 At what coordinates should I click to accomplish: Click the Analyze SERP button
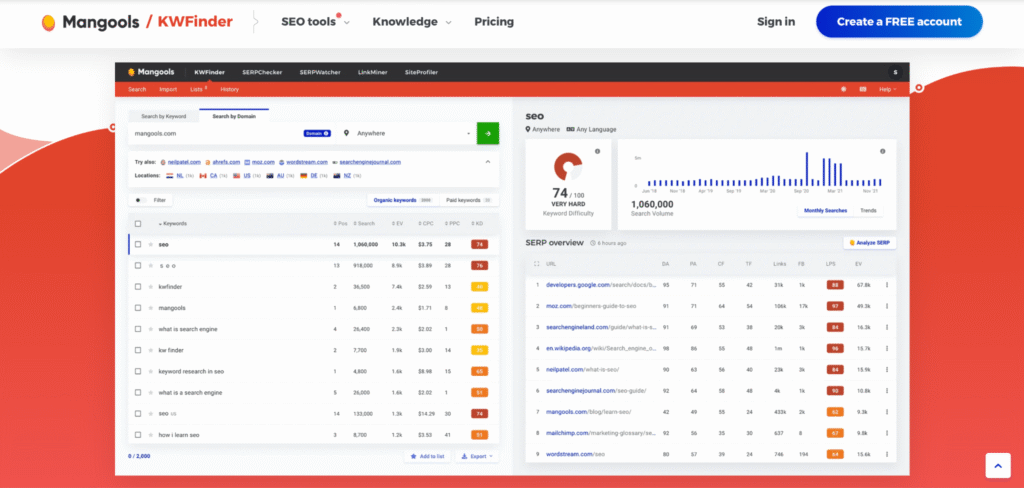coord(870,242)
